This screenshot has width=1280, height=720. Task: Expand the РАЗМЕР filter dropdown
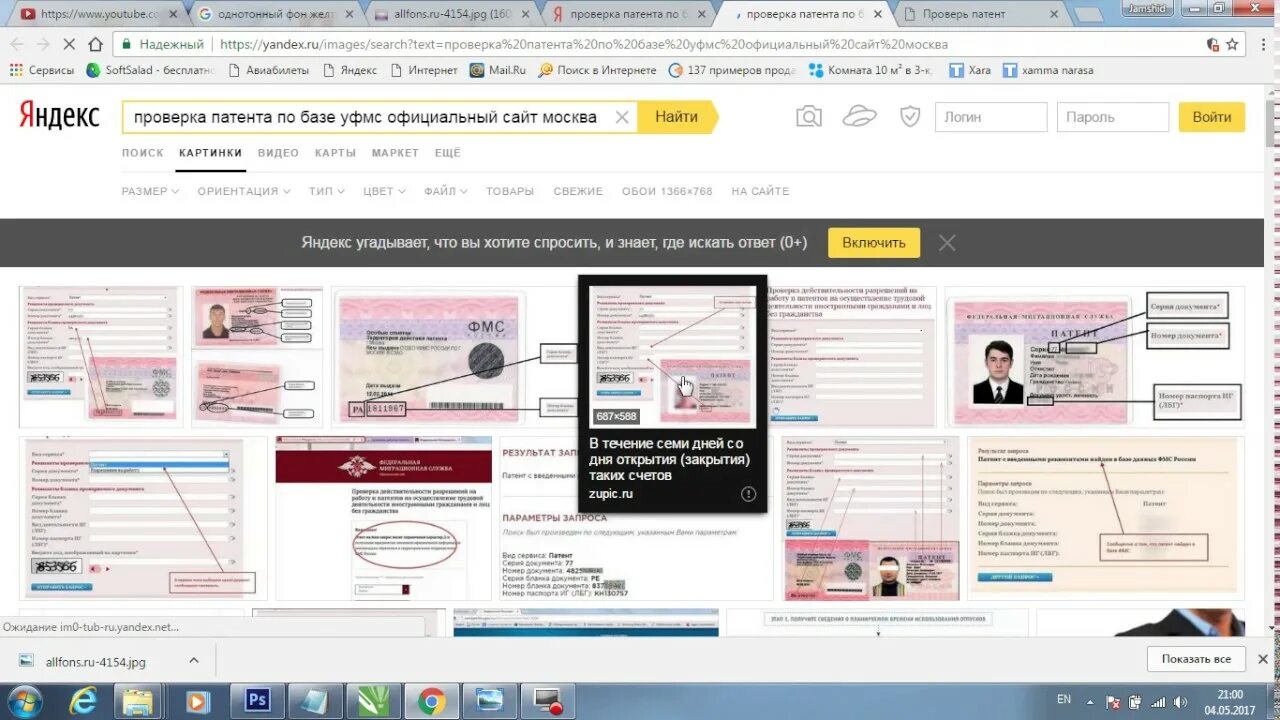click(x=150, y=191)
